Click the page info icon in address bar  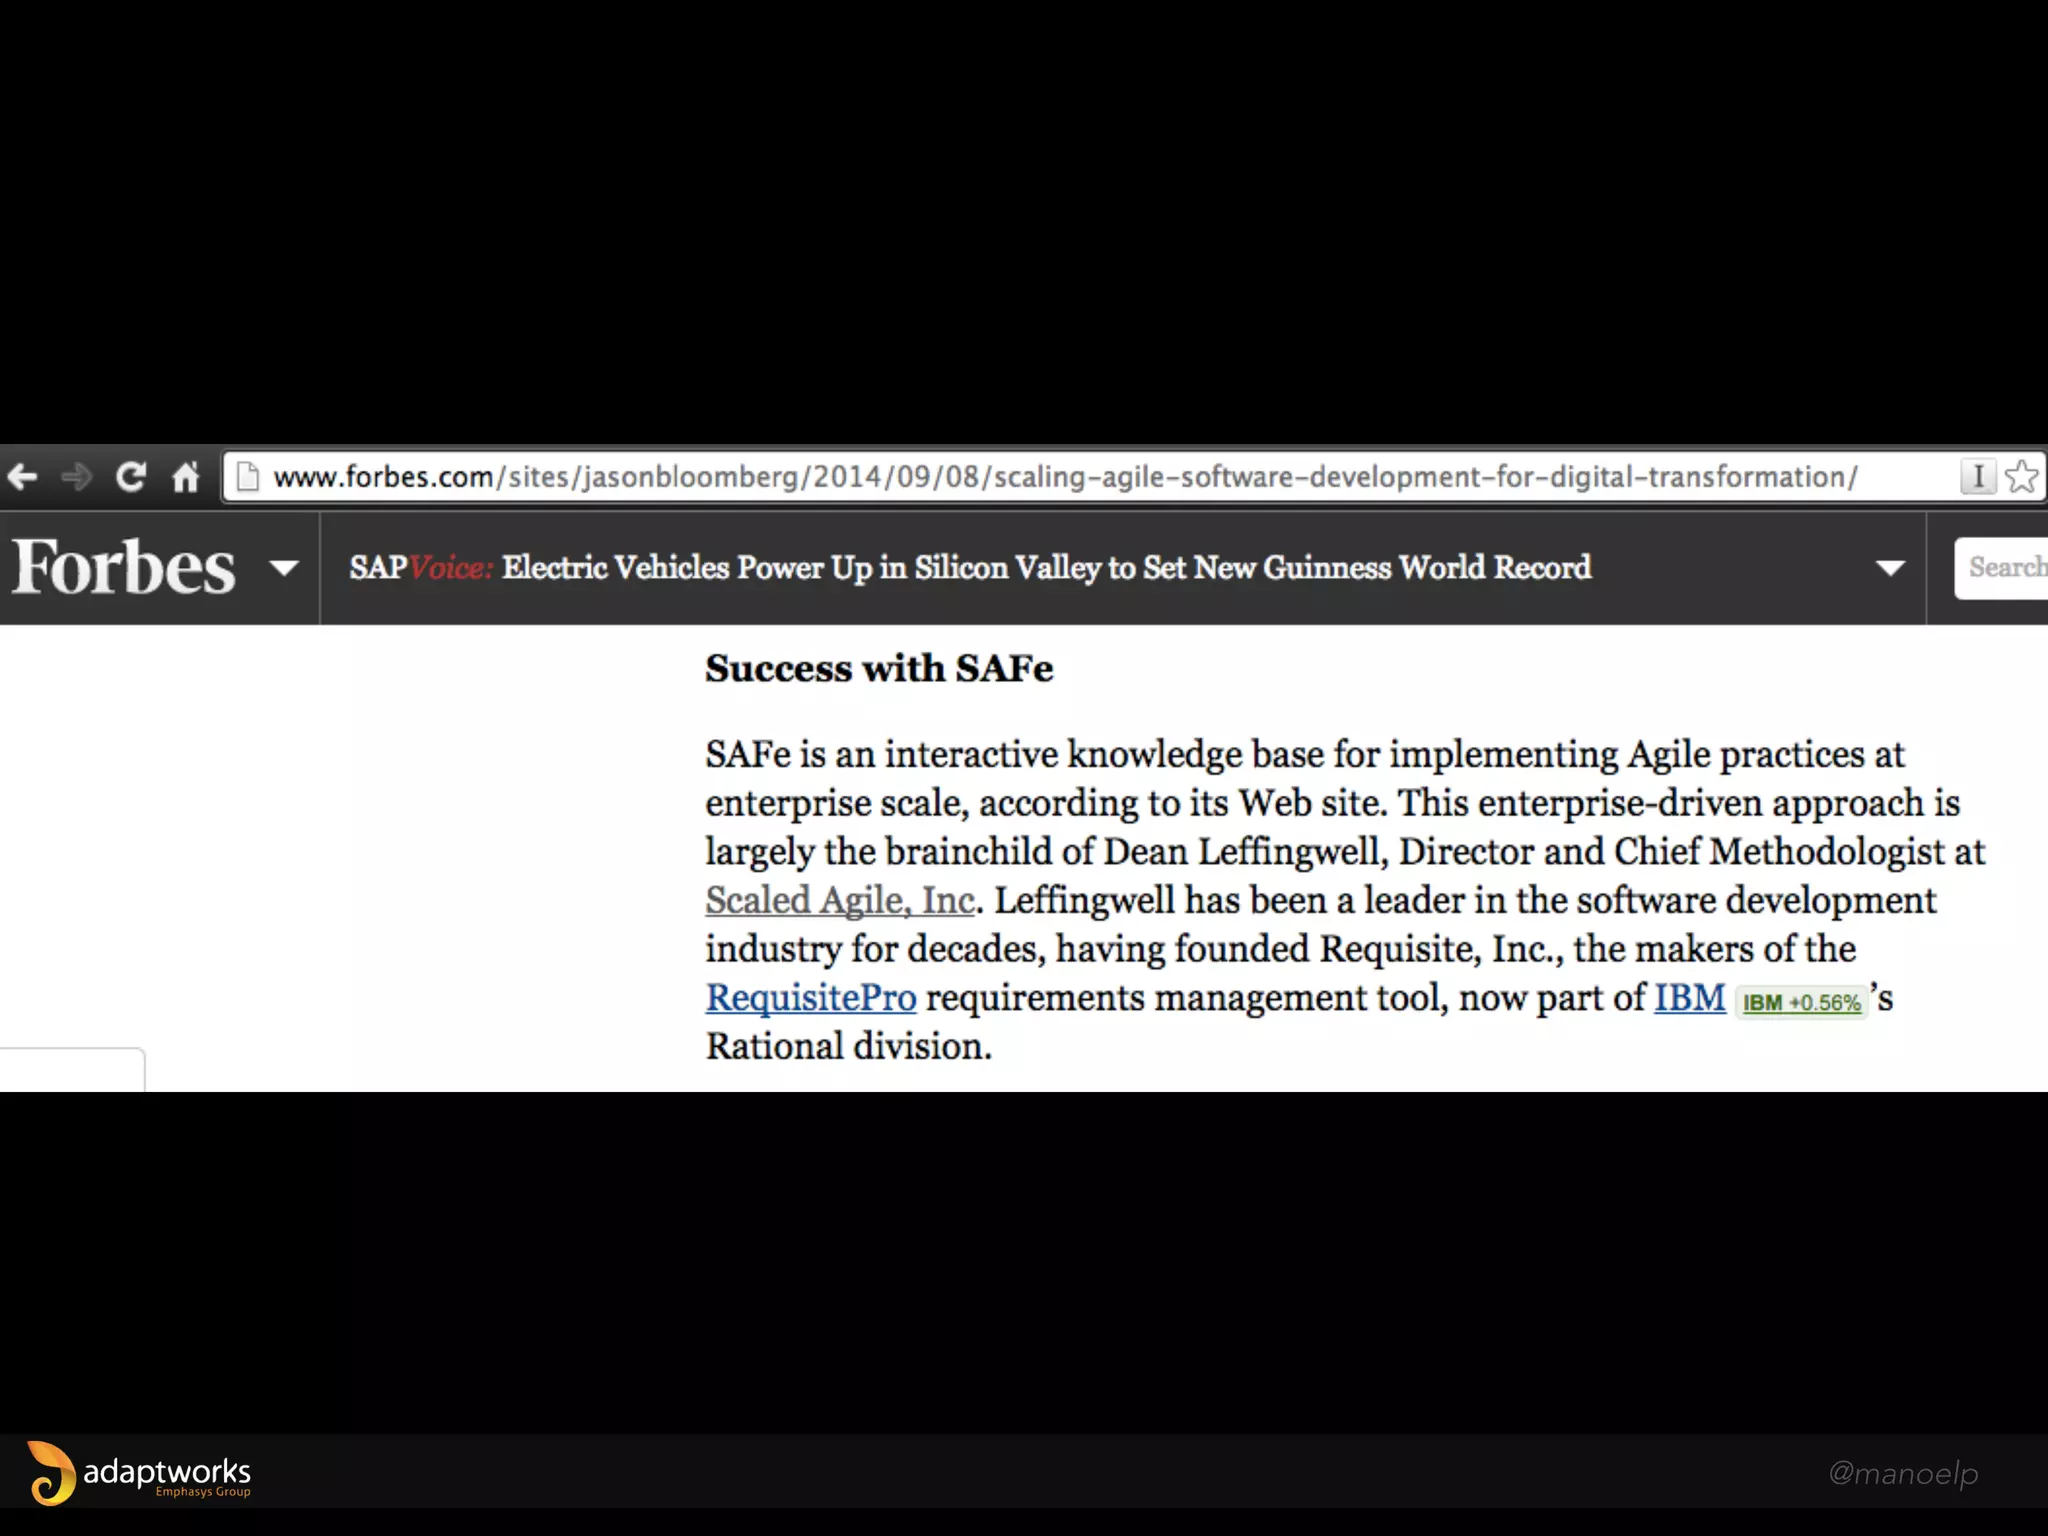click(248, 477)
